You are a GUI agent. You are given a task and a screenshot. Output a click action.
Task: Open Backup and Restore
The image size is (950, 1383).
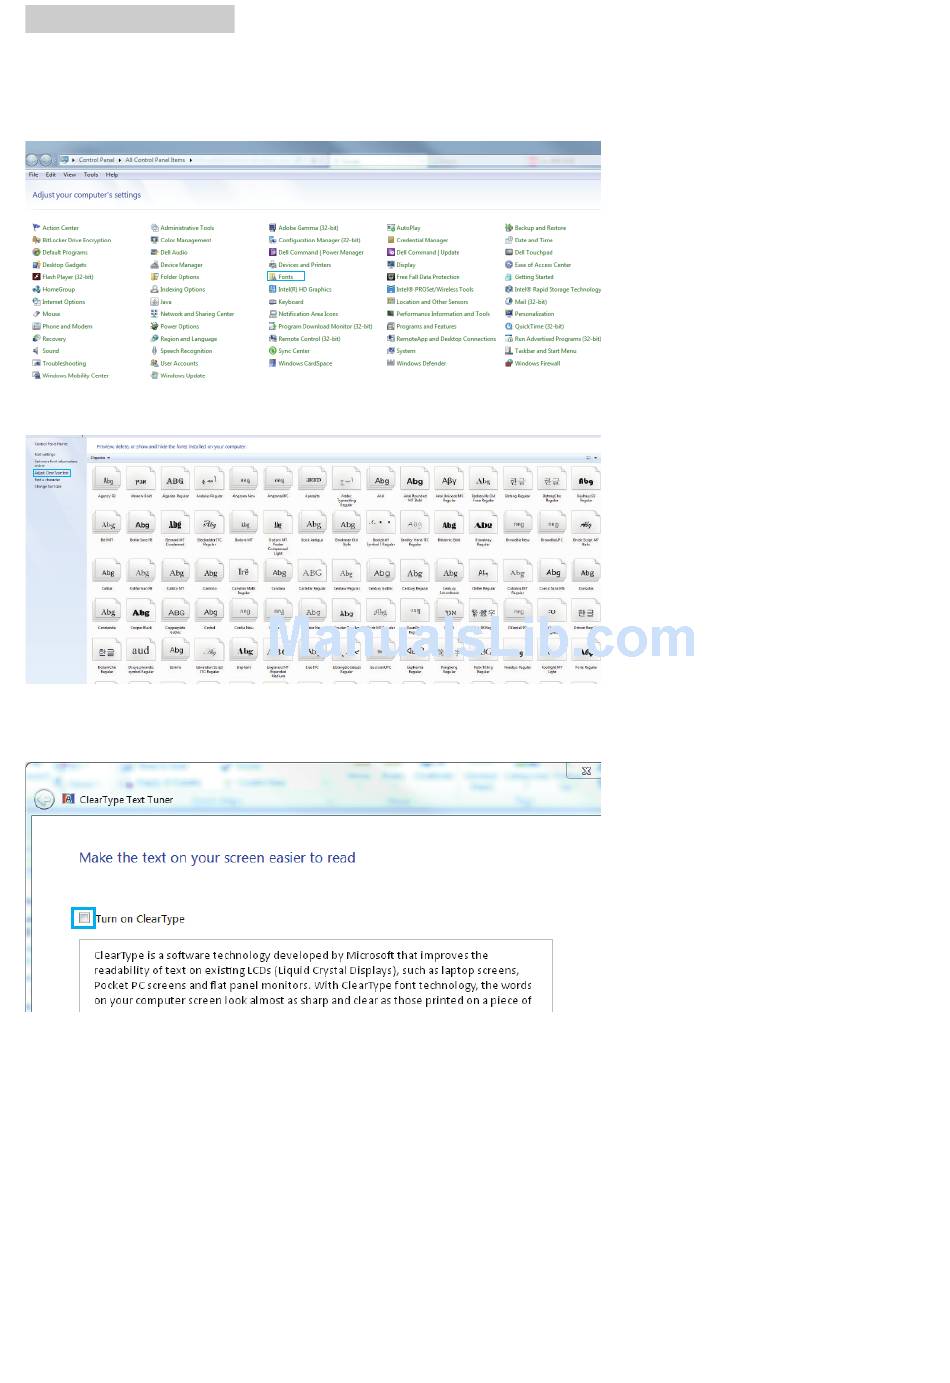pos(535,228)
